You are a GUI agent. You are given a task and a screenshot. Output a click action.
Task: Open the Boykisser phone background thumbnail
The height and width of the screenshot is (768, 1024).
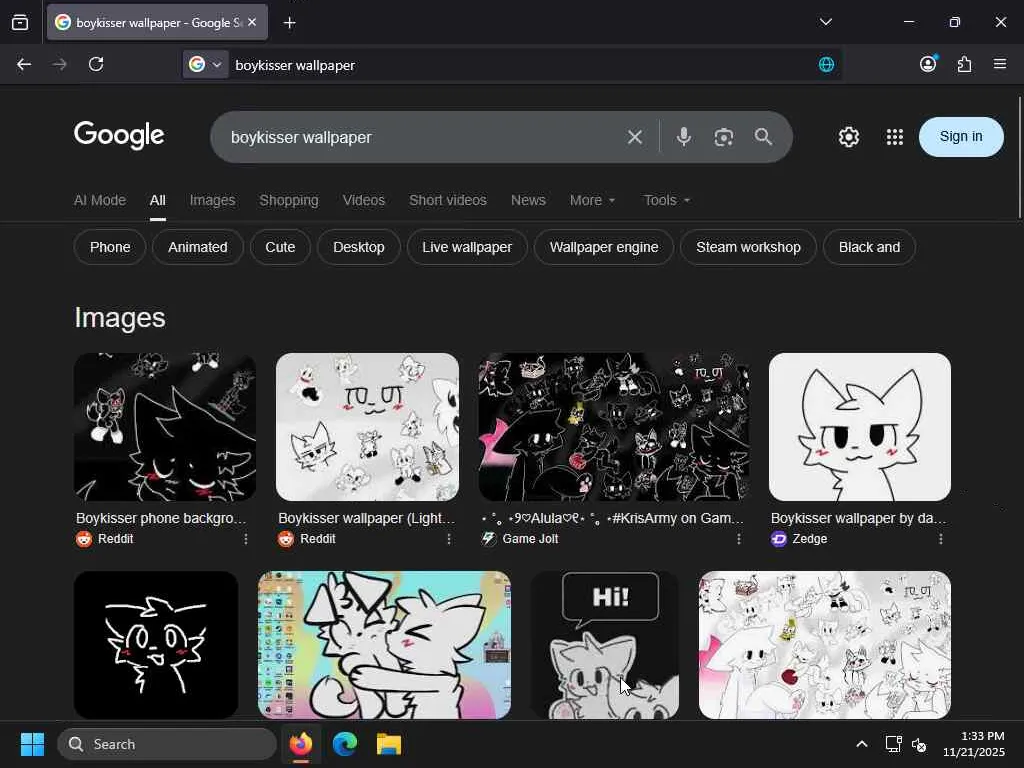pos(165,427)
